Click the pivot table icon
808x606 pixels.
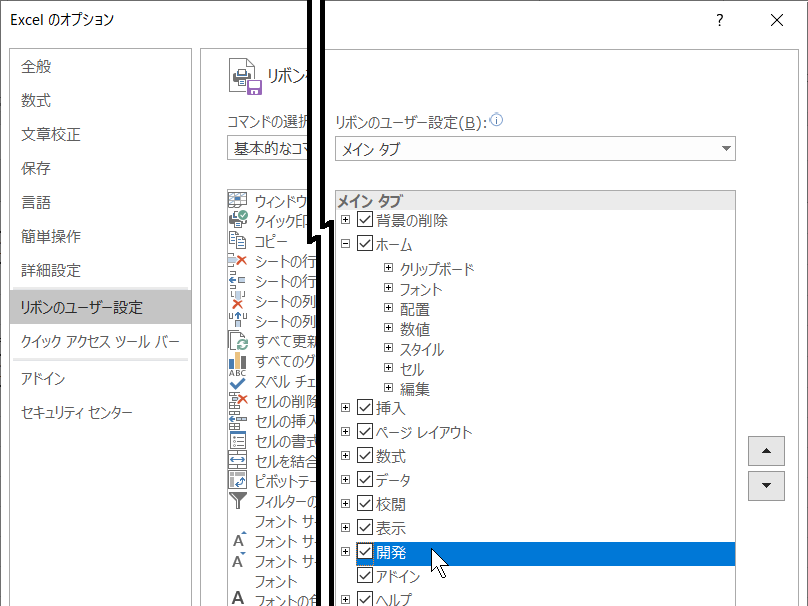coord(238,480)
